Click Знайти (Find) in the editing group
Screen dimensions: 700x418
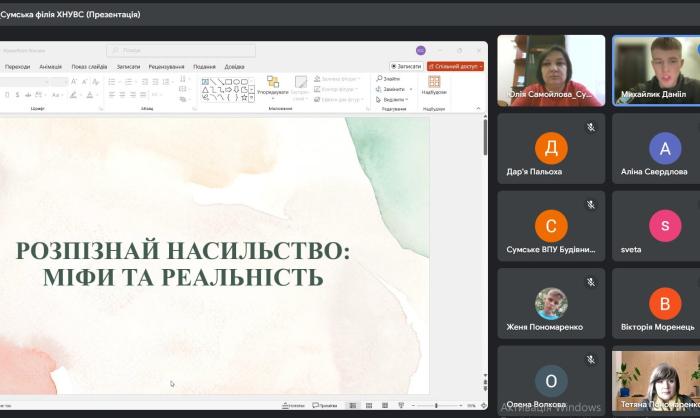390,78
